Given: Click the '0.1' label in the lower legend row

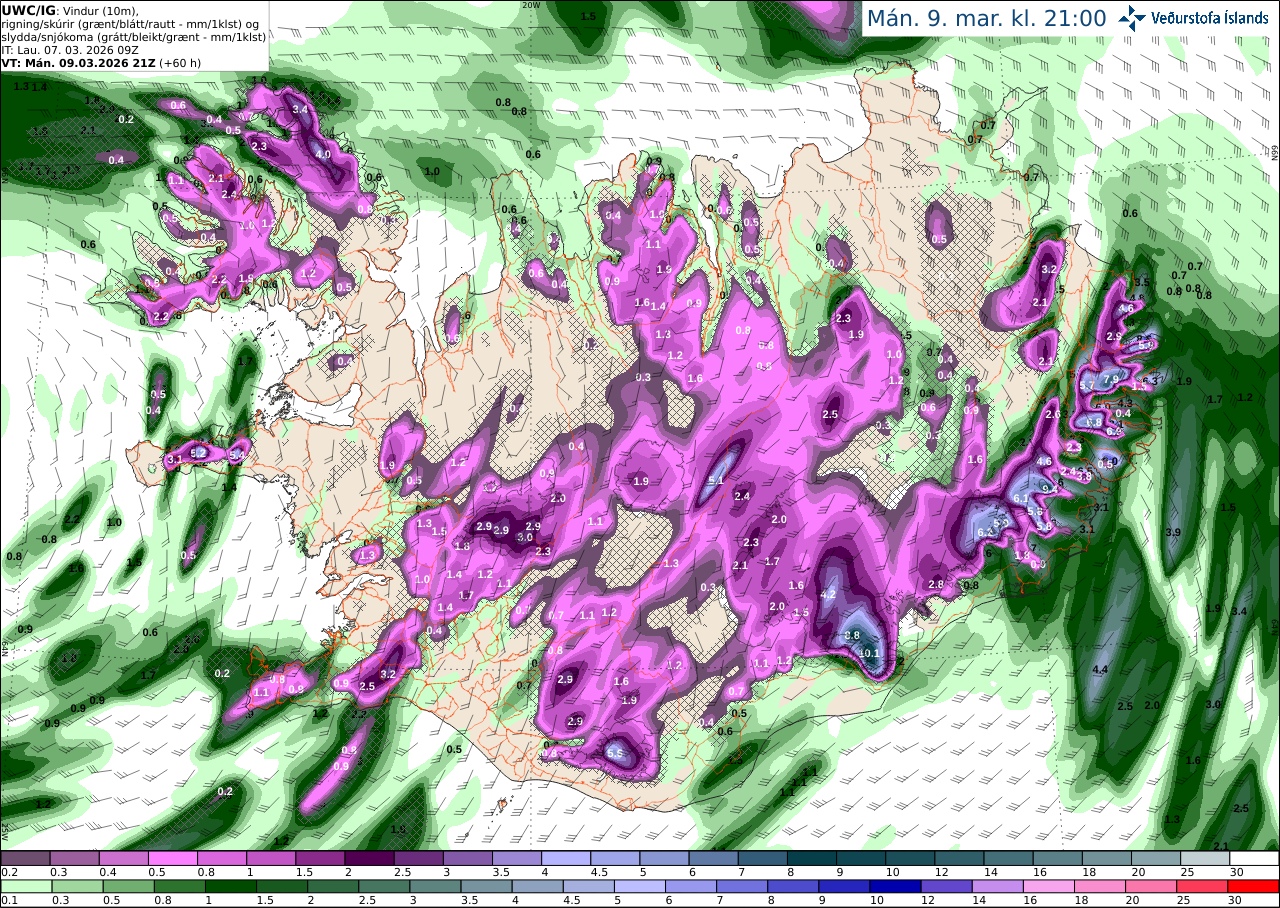Looking at the screenshot, I should pos(8,900).
